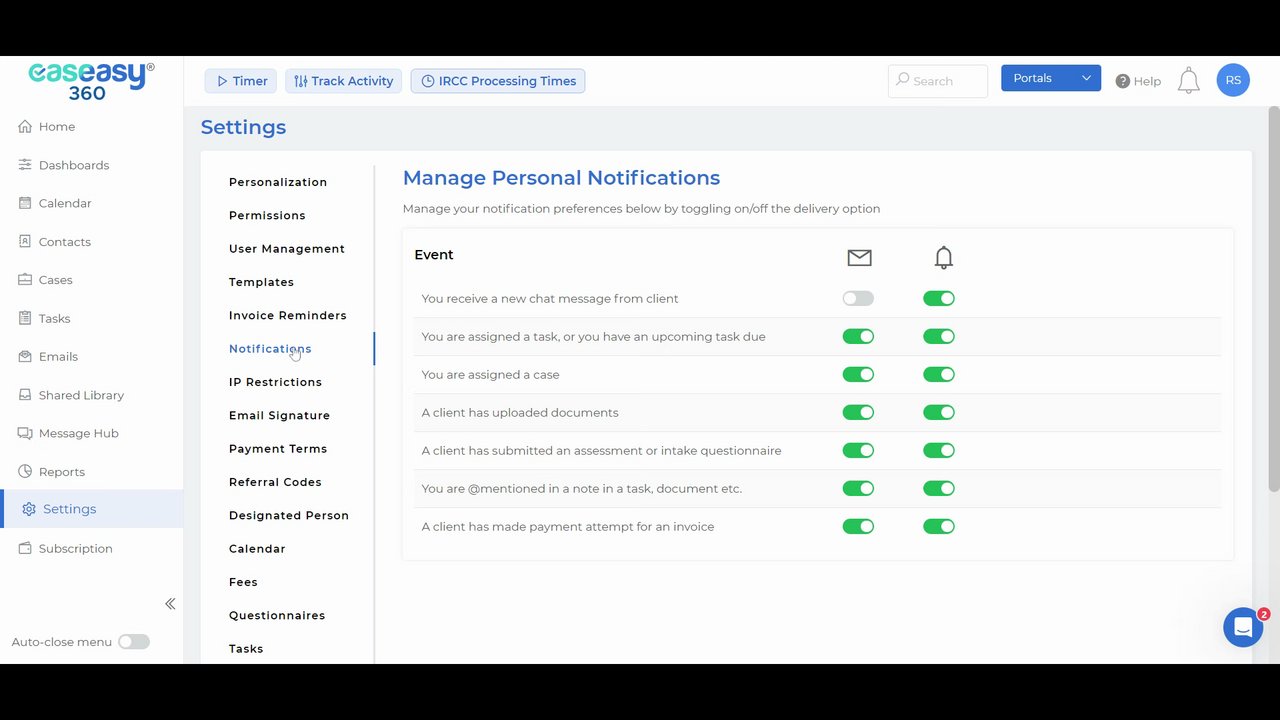Screen dimensions: 1280x720
Task: Select IP Restrictions settings tab
Action: (275, 382)
